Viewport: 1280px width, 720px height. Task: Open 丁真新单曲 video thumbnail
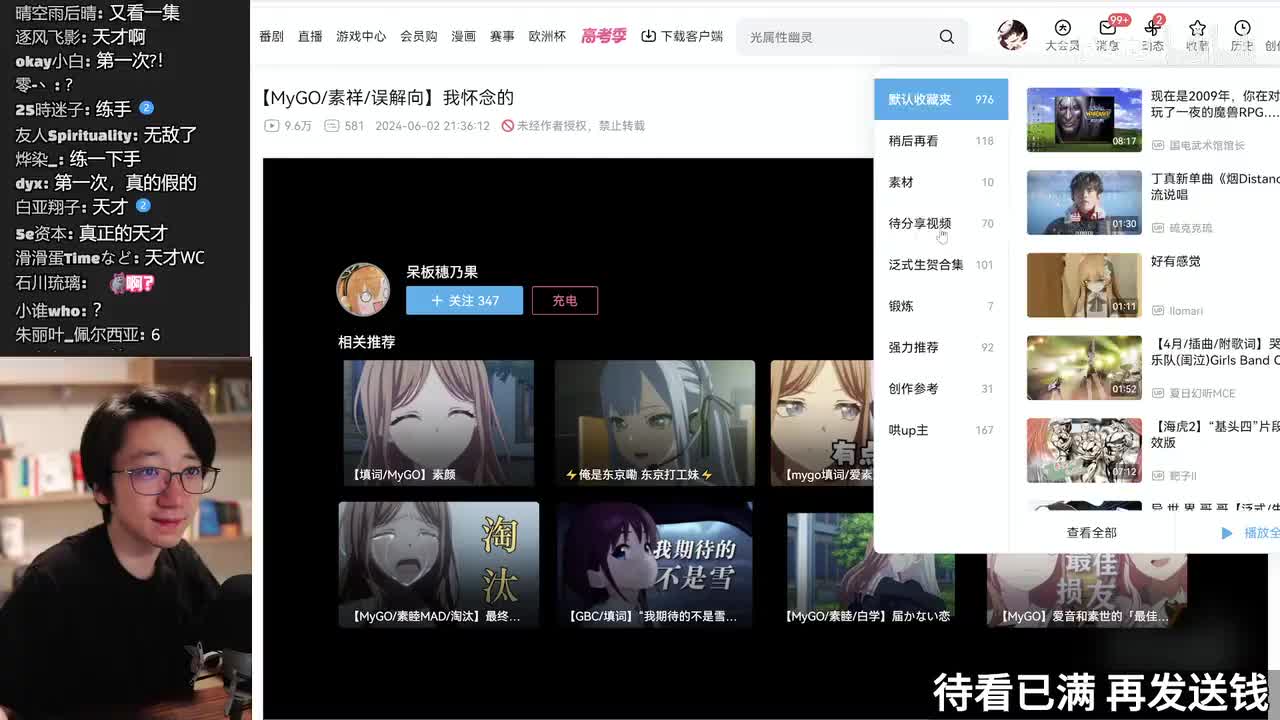click(x=1084, y=202)
